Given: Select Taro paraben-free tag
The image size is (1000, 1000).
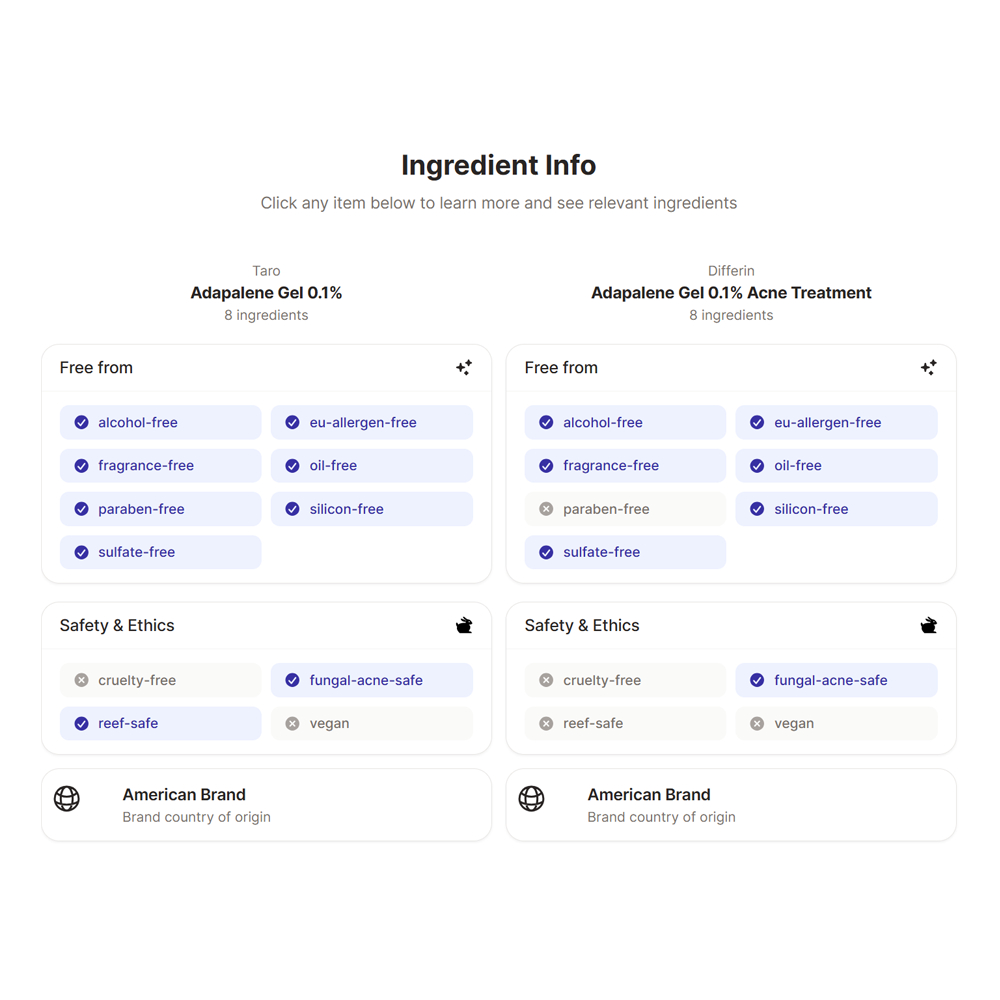Looking at the screenshot, I should tap(161, 509).
